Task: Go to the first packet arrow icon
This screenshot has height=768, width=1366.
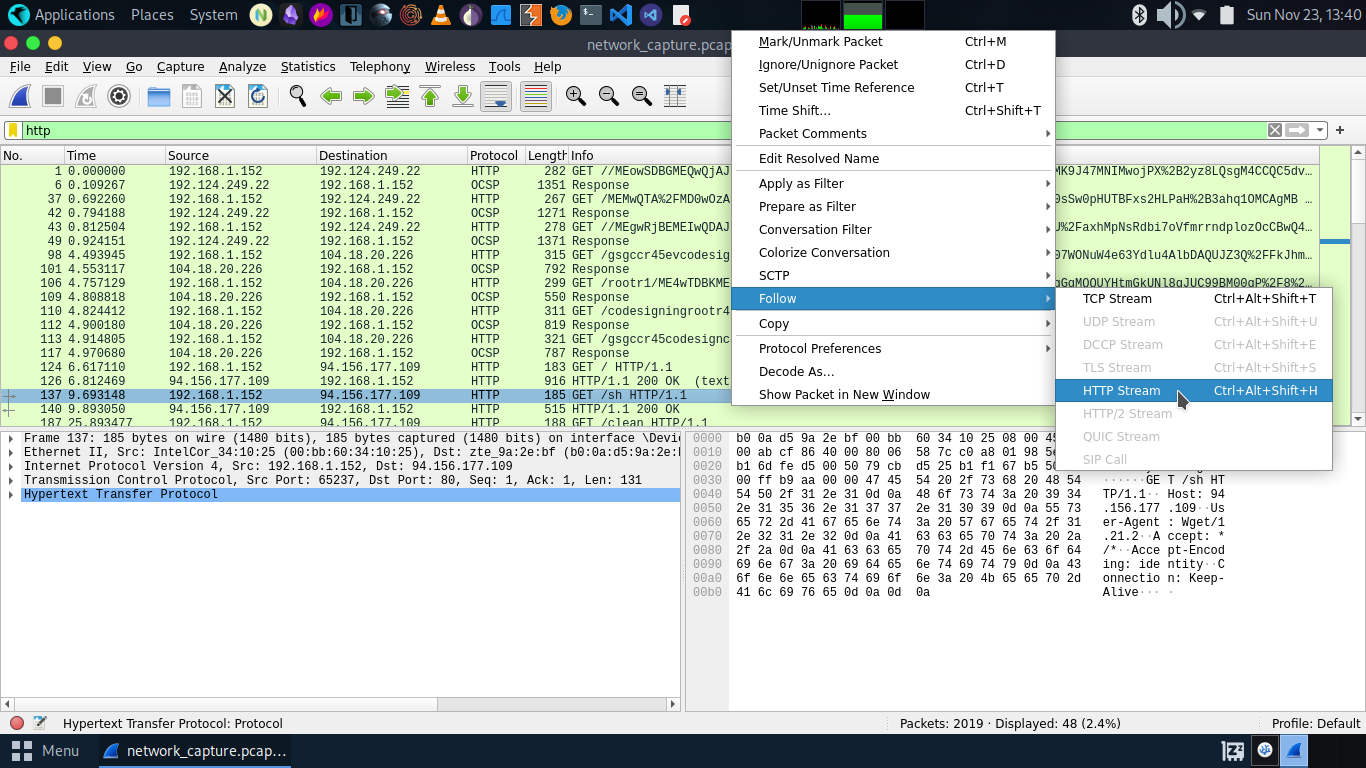Action: tap(430, 96)
